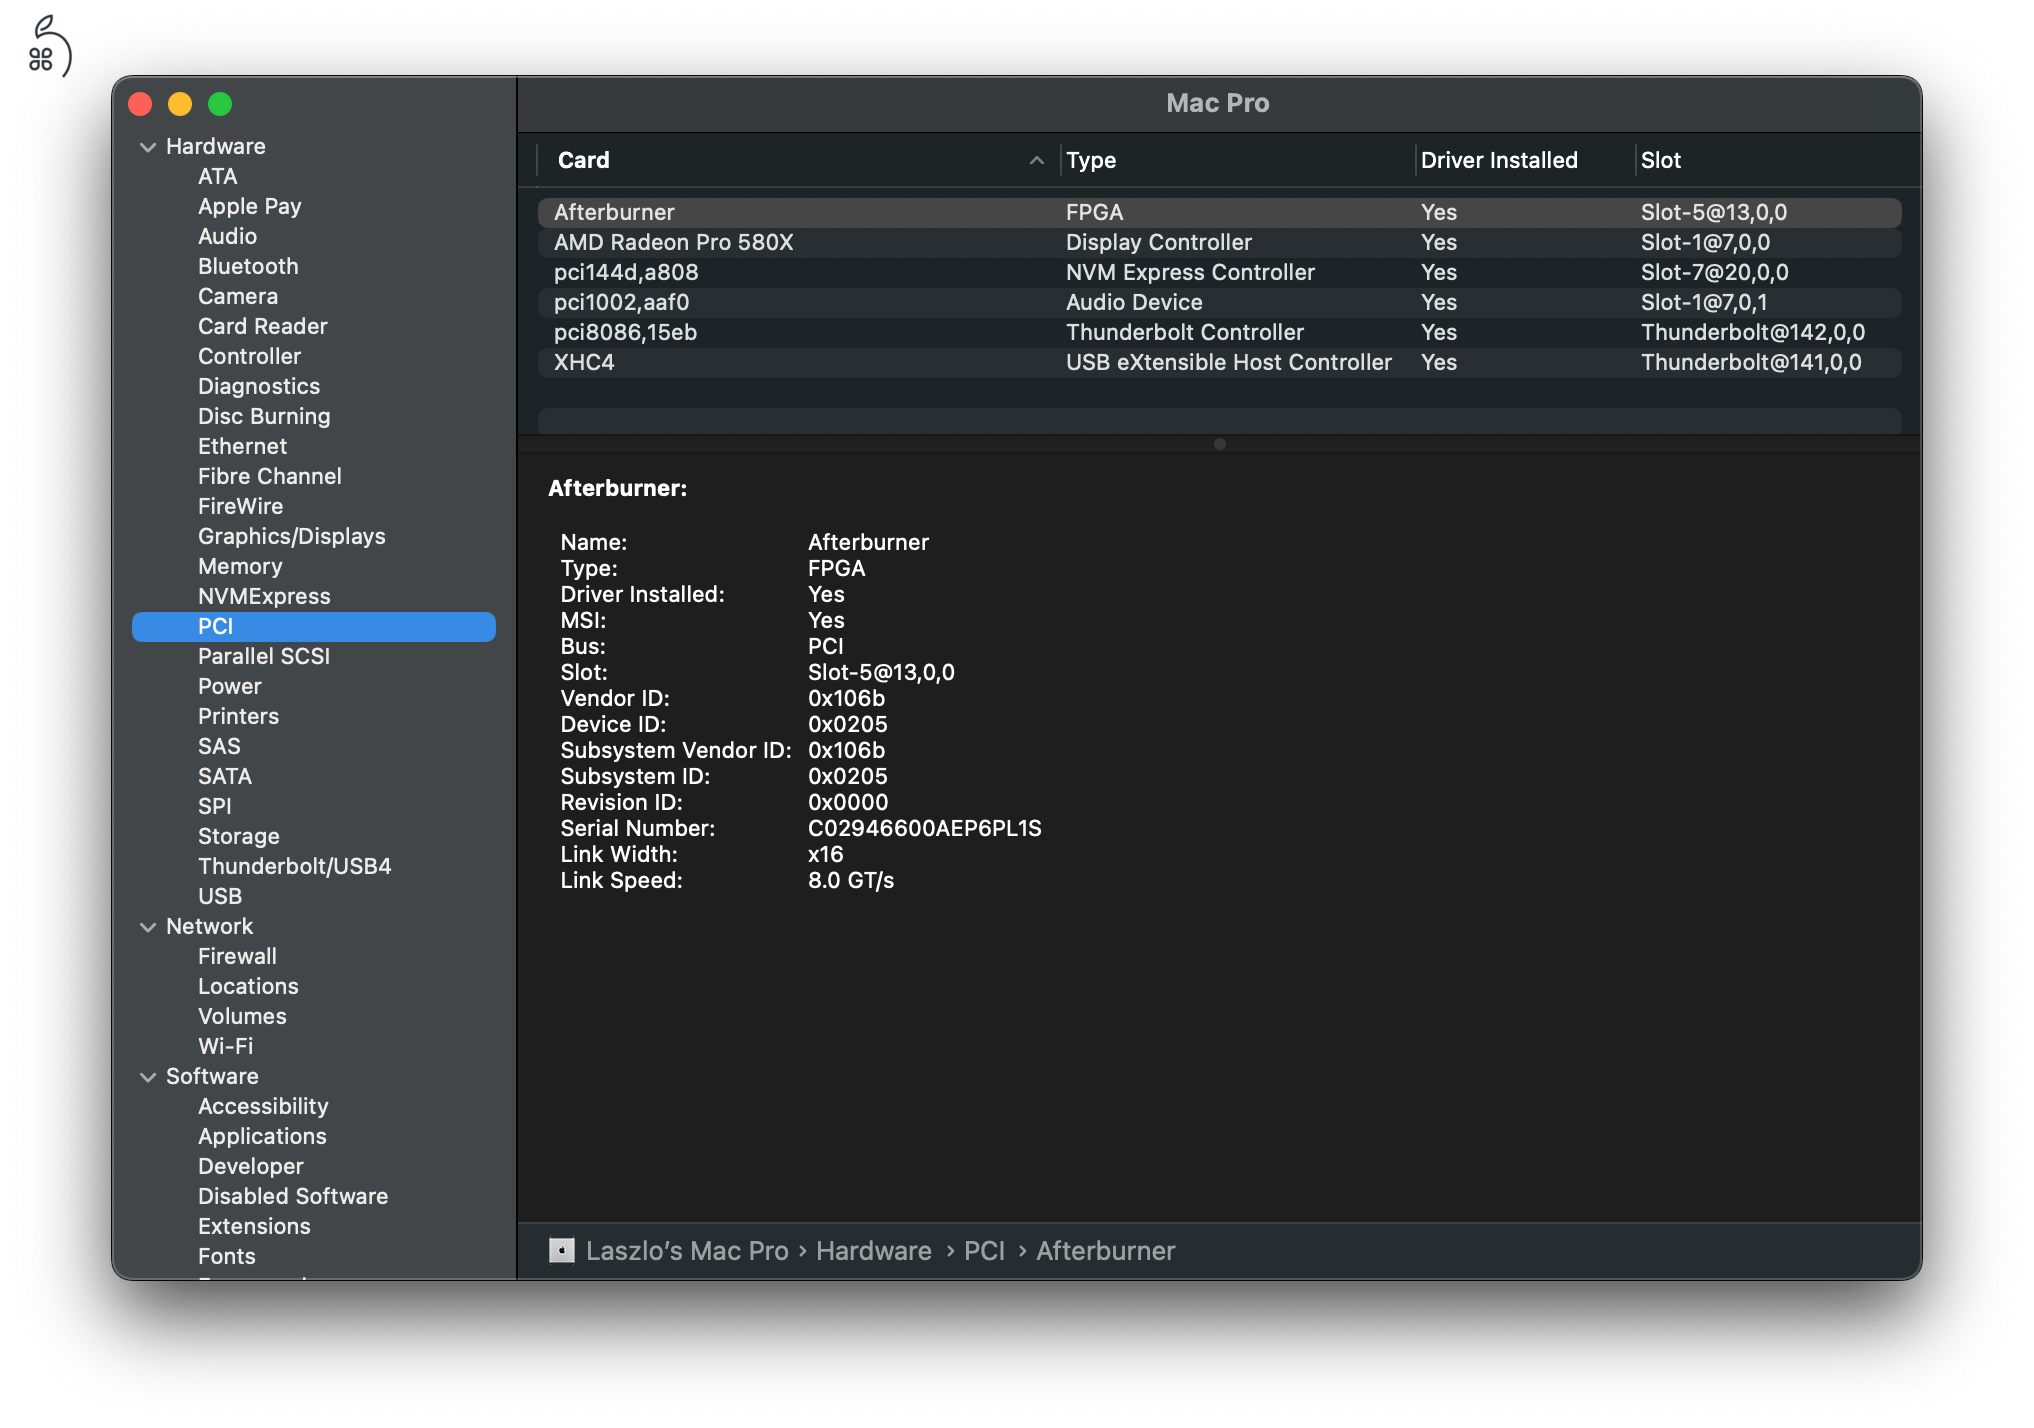Sort by Driver Installed column header

click(x=1499, y=160)
